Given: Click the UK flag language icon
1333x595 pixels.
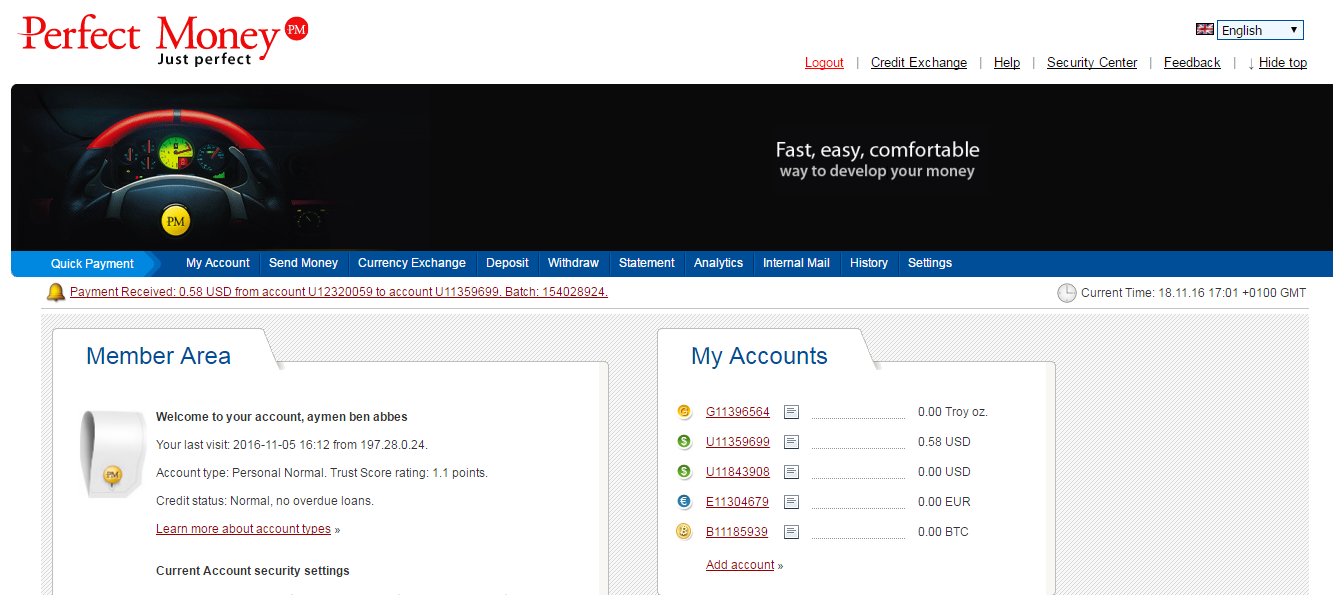Looking at the screenshot, I should tap(1205, 30).
